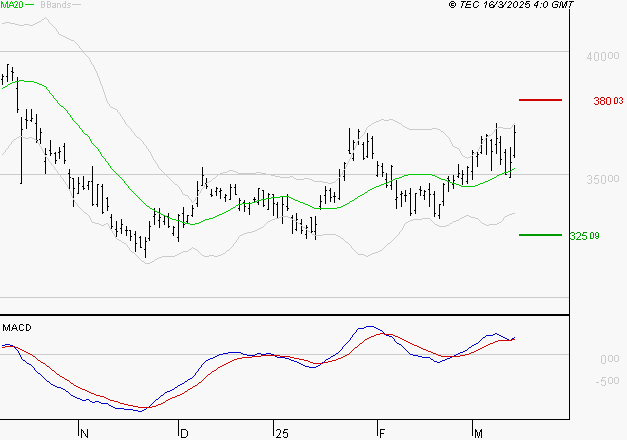Viewport: 627px width, 440px height.
Task: Click the MA20 legend label
Action: pos(12,5)
